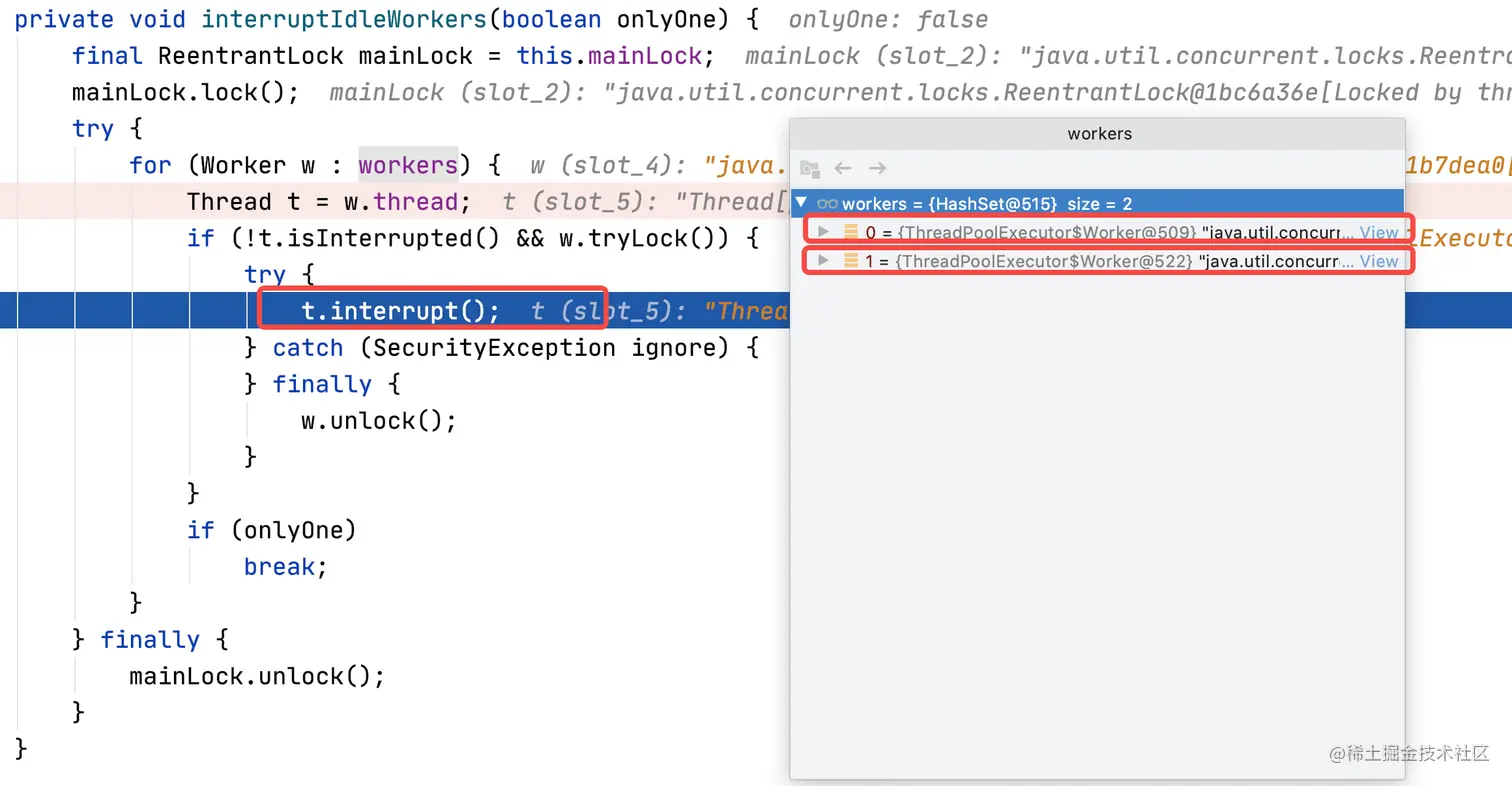This screenshot has width=1512, height=786.
Task: Click element icon of Worker@522 row
Action: [851, 261]
